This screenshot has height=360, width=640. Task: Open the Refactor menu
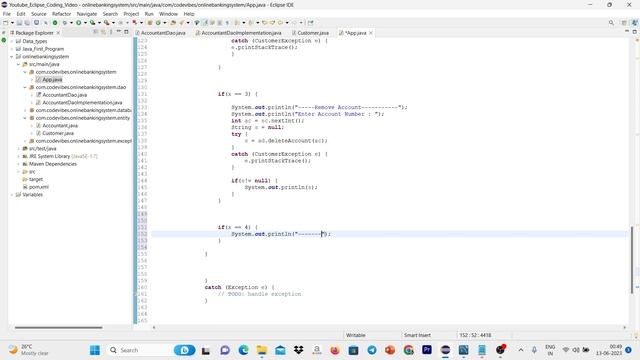[62, 14]
